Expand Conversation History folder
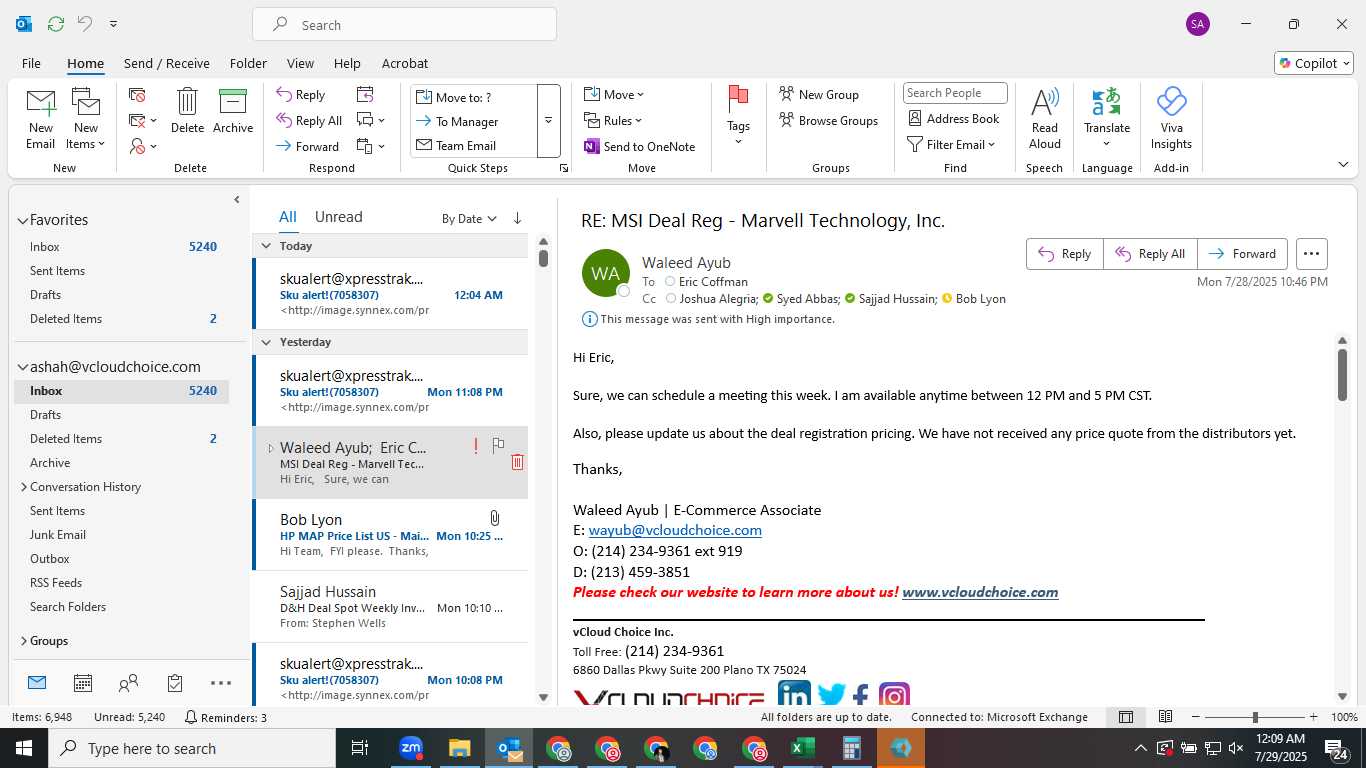This screenshot has height=768, width=1366. [x=24, y=487]
